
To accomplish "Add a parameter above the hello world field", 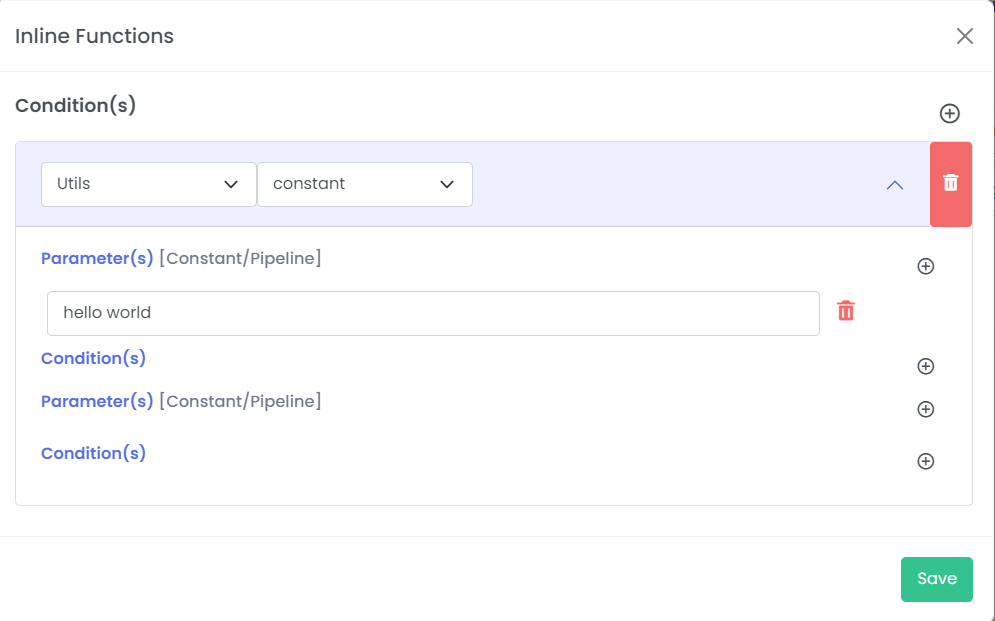I will click(x=926, y=266).
